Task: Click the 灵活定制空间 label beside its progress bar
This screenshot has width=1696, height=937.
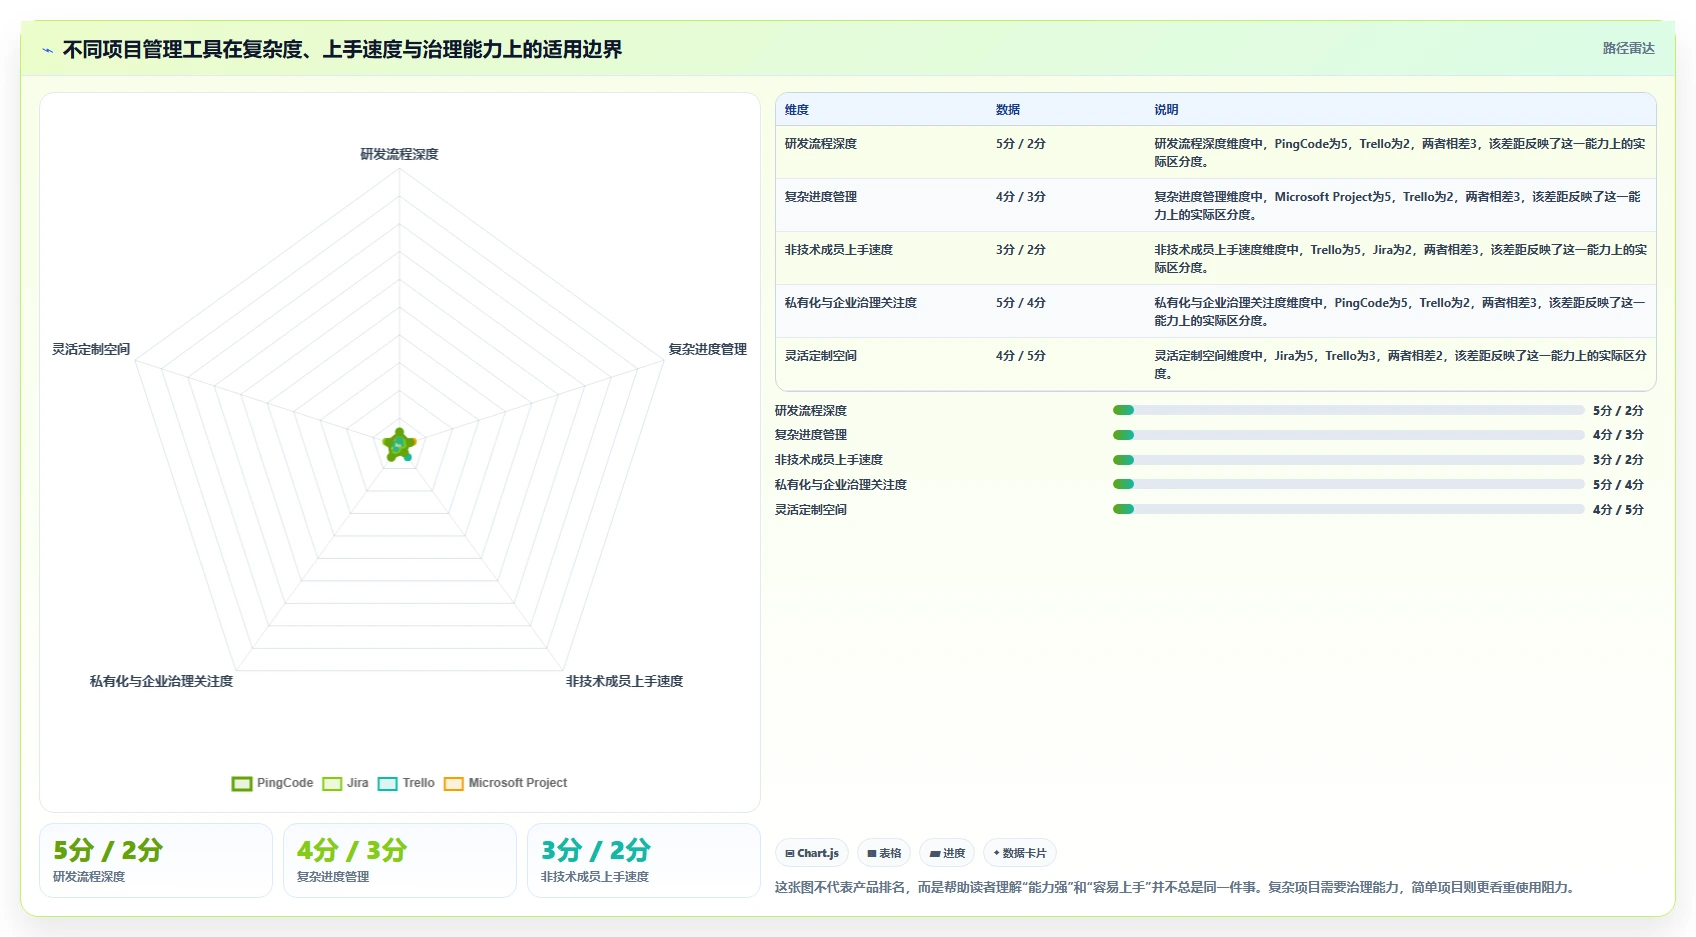Action: tap(810, 510)
